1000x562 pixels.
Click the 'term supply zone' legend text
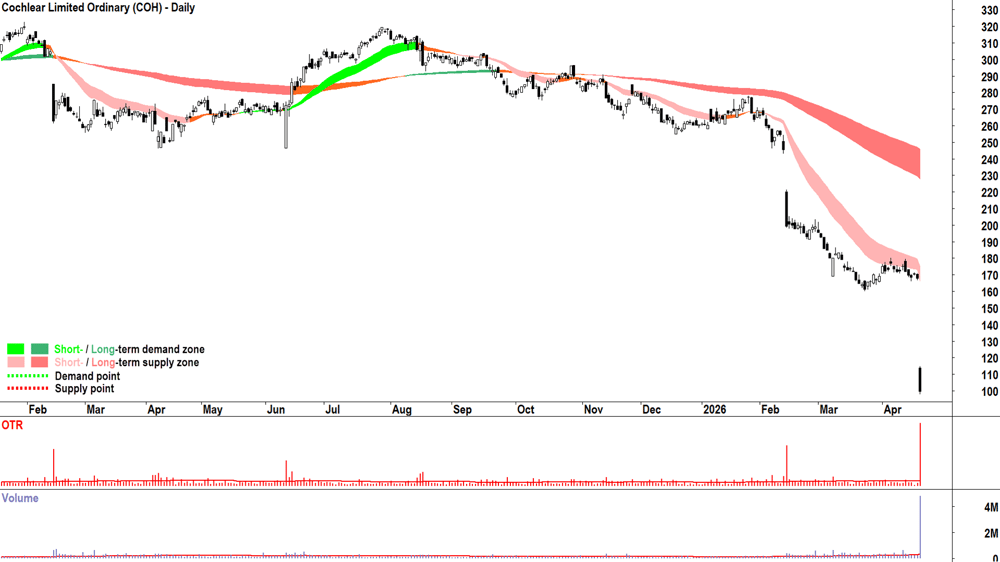click(159, 362)
